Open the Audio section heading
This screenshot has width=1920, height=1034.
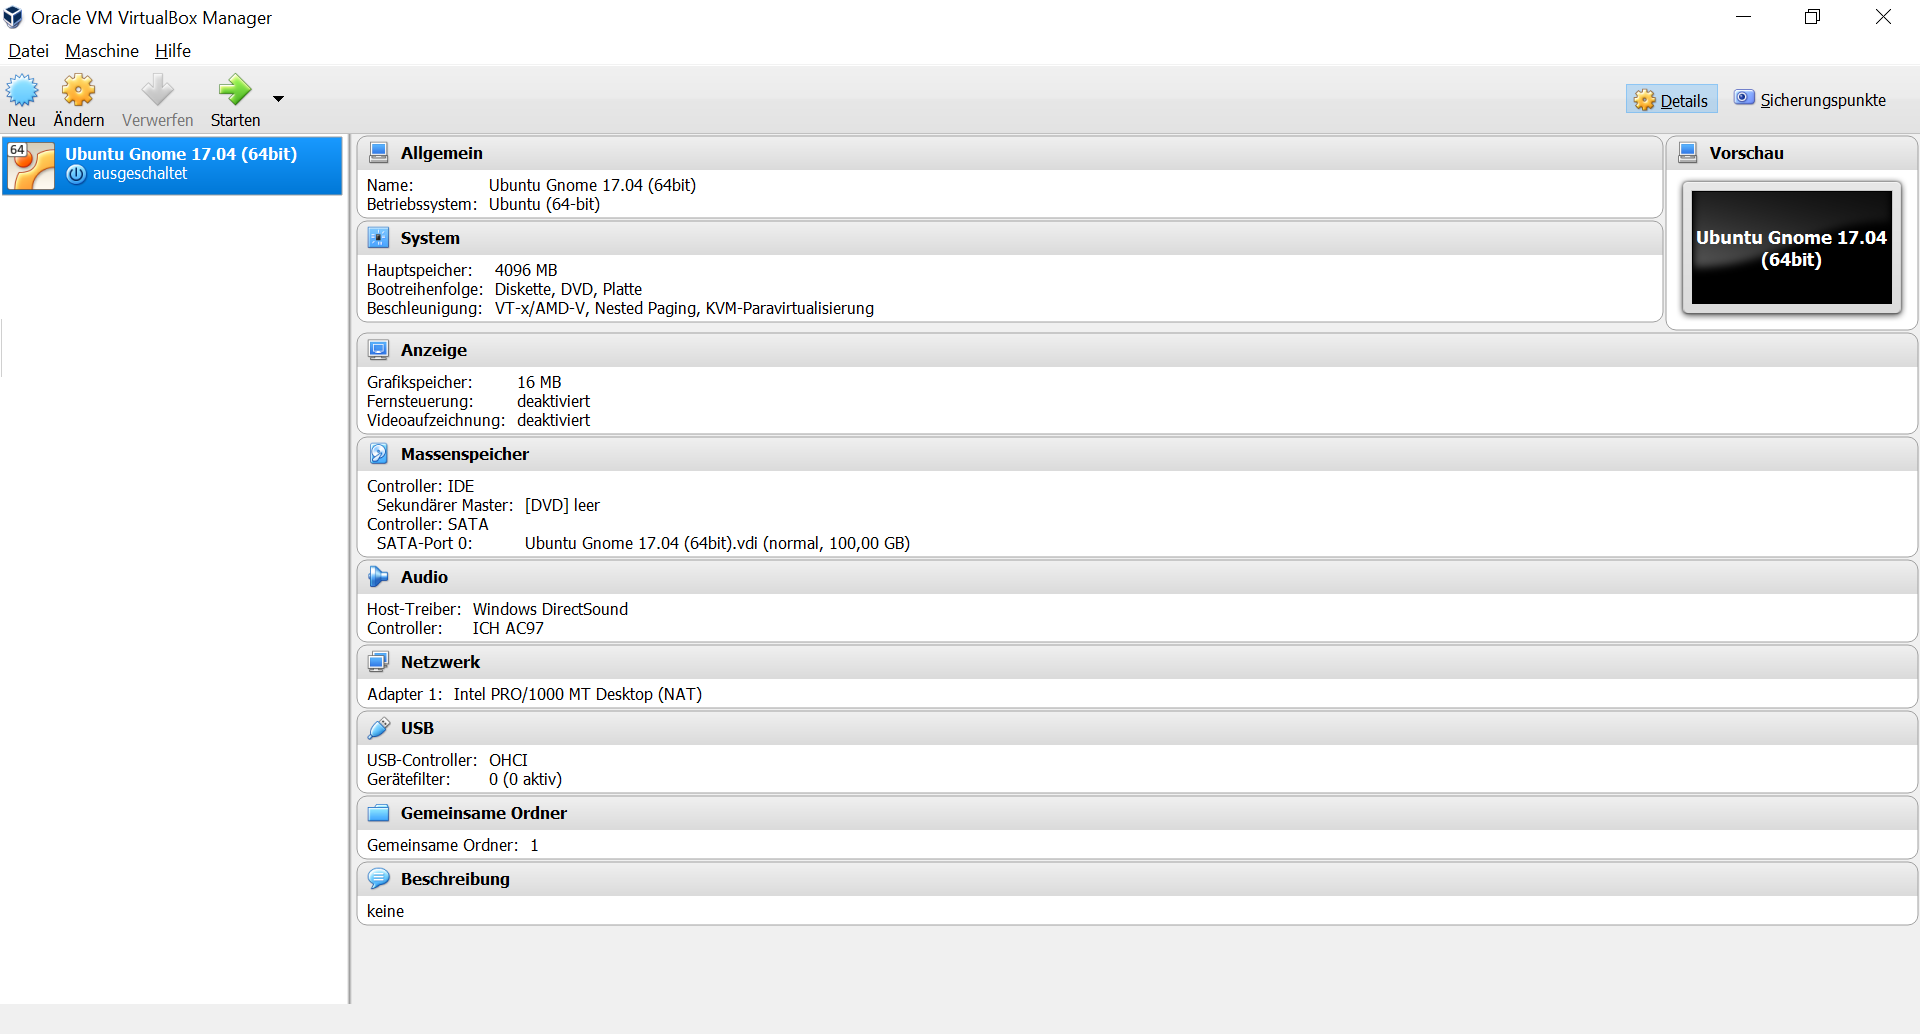(x=424, y=577)
